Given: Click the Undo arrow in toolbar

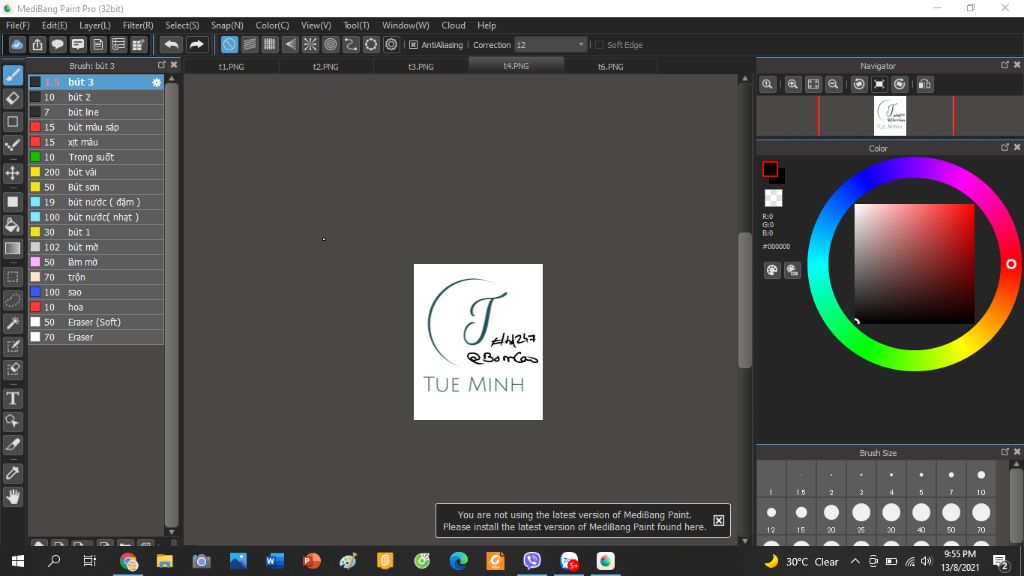Looking at the screenshot, I should [171, 44].
